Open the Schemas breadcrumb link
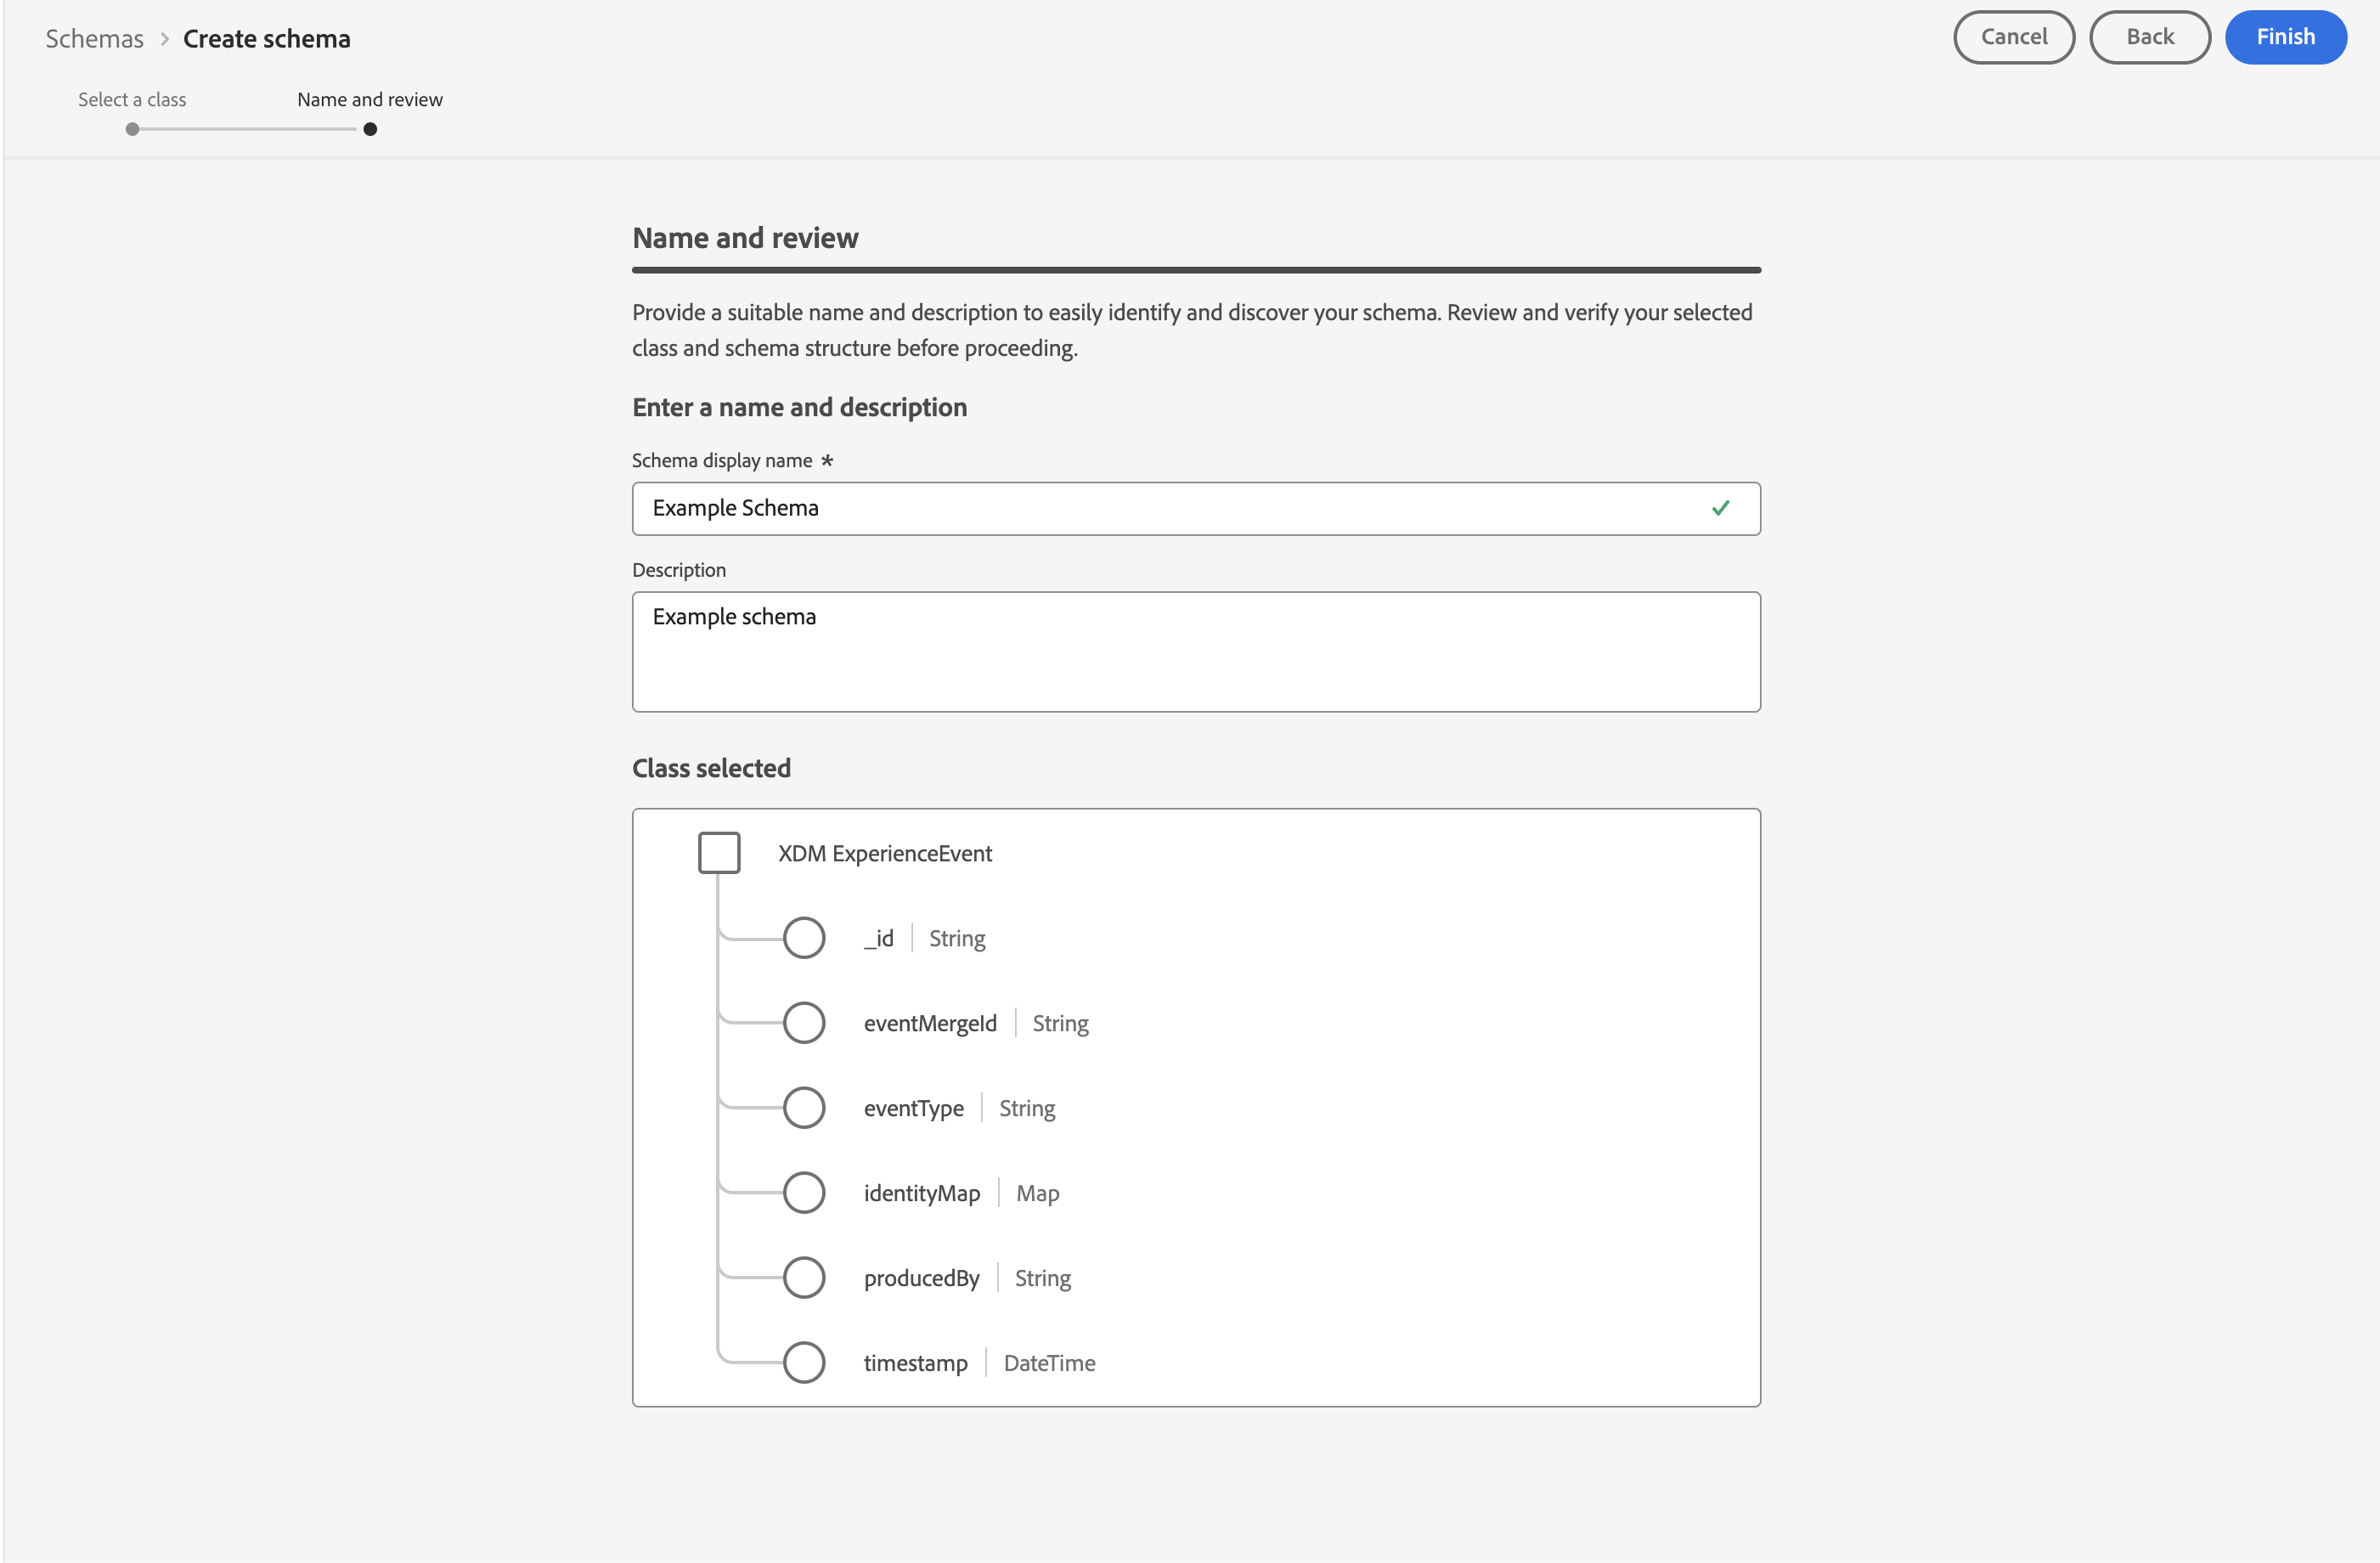Image resolution: width=2380 pixels, height=1563 pixels. click(95, 39)
